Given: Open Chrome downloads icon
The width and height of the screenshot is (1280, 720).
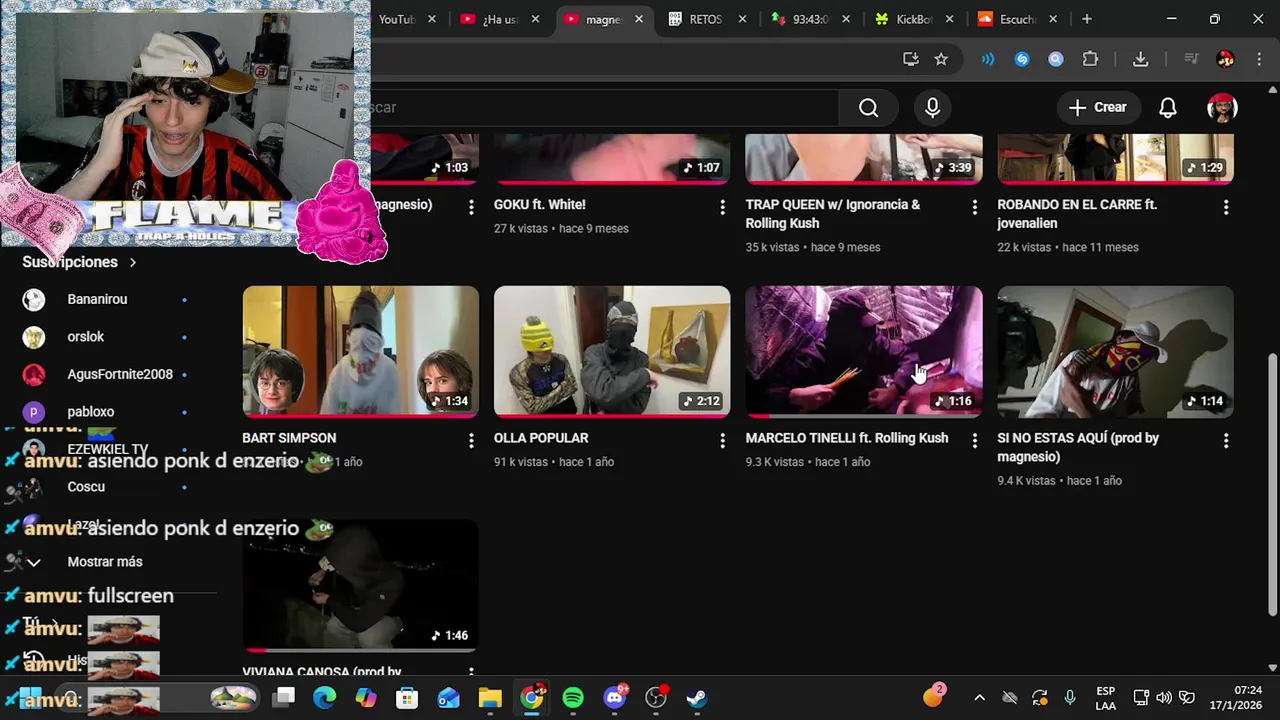Looking at the screenshot, I should coord(1140,59).
